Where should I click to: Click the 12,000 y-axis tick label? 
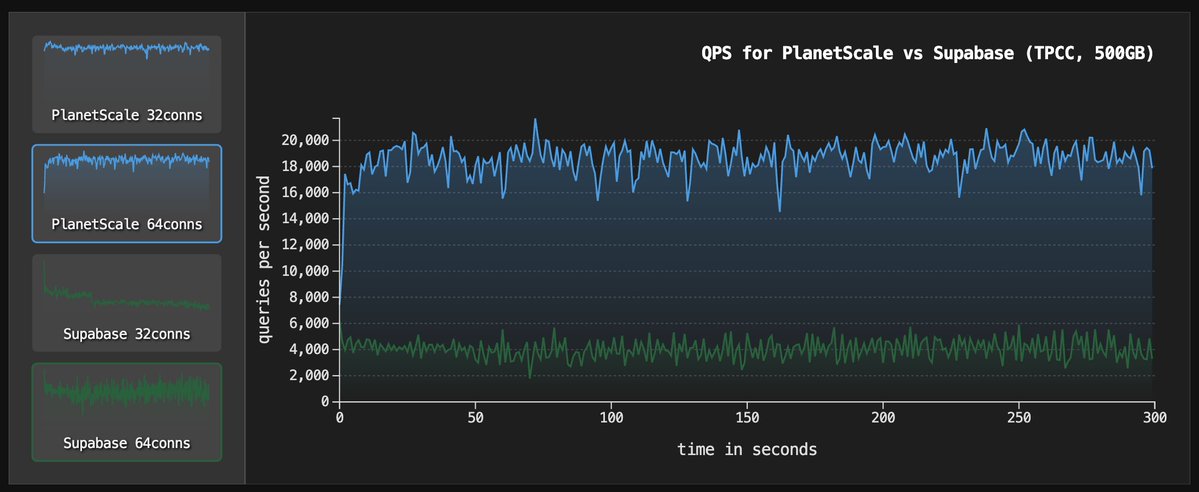(303, 245)
